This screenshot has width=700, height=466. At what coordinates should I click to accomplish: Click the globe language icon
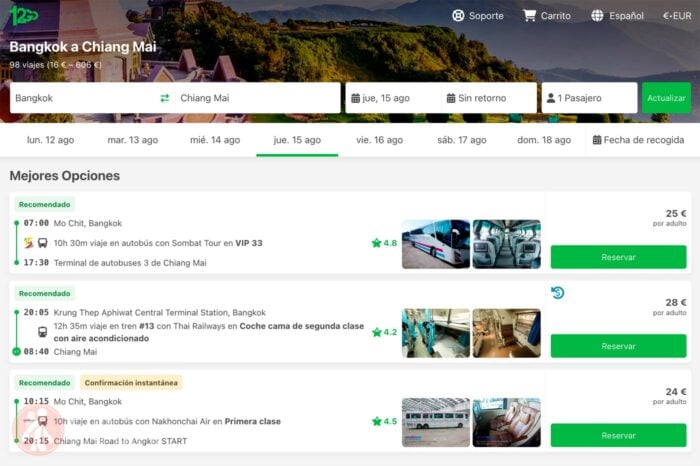click(x=597, y=16)
